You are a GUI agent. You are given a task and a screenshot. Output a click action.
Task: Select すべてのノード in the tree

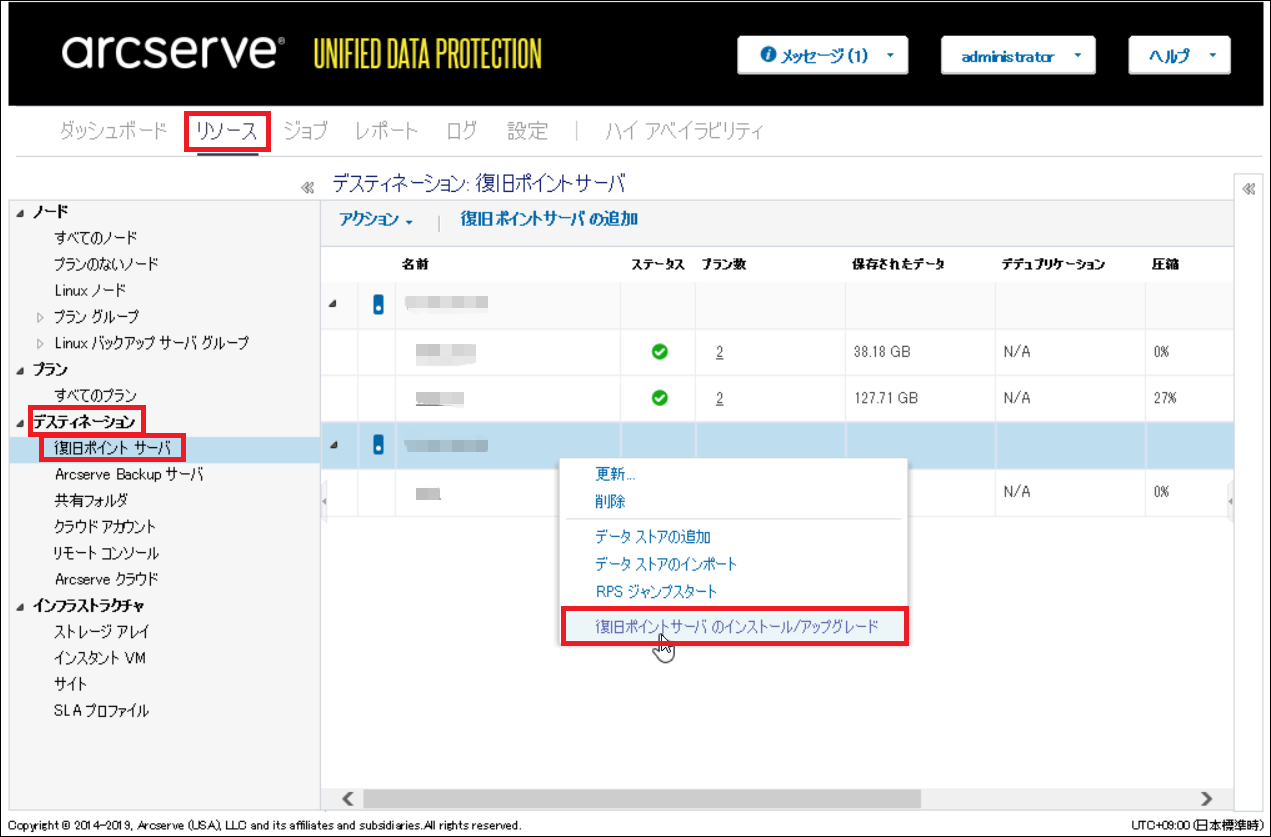click(x=96, y=238)
